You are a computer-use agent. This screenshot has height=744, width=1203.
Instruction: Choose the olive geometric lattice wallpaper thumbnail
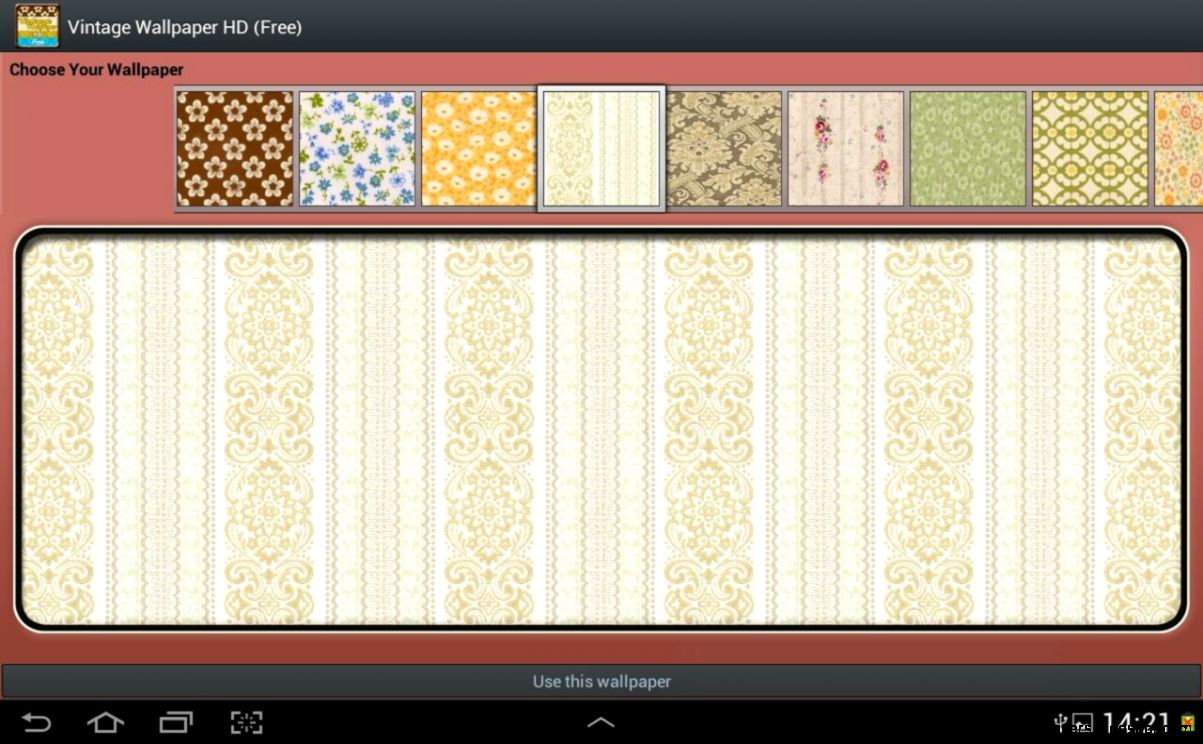(x=1090, y=149)
